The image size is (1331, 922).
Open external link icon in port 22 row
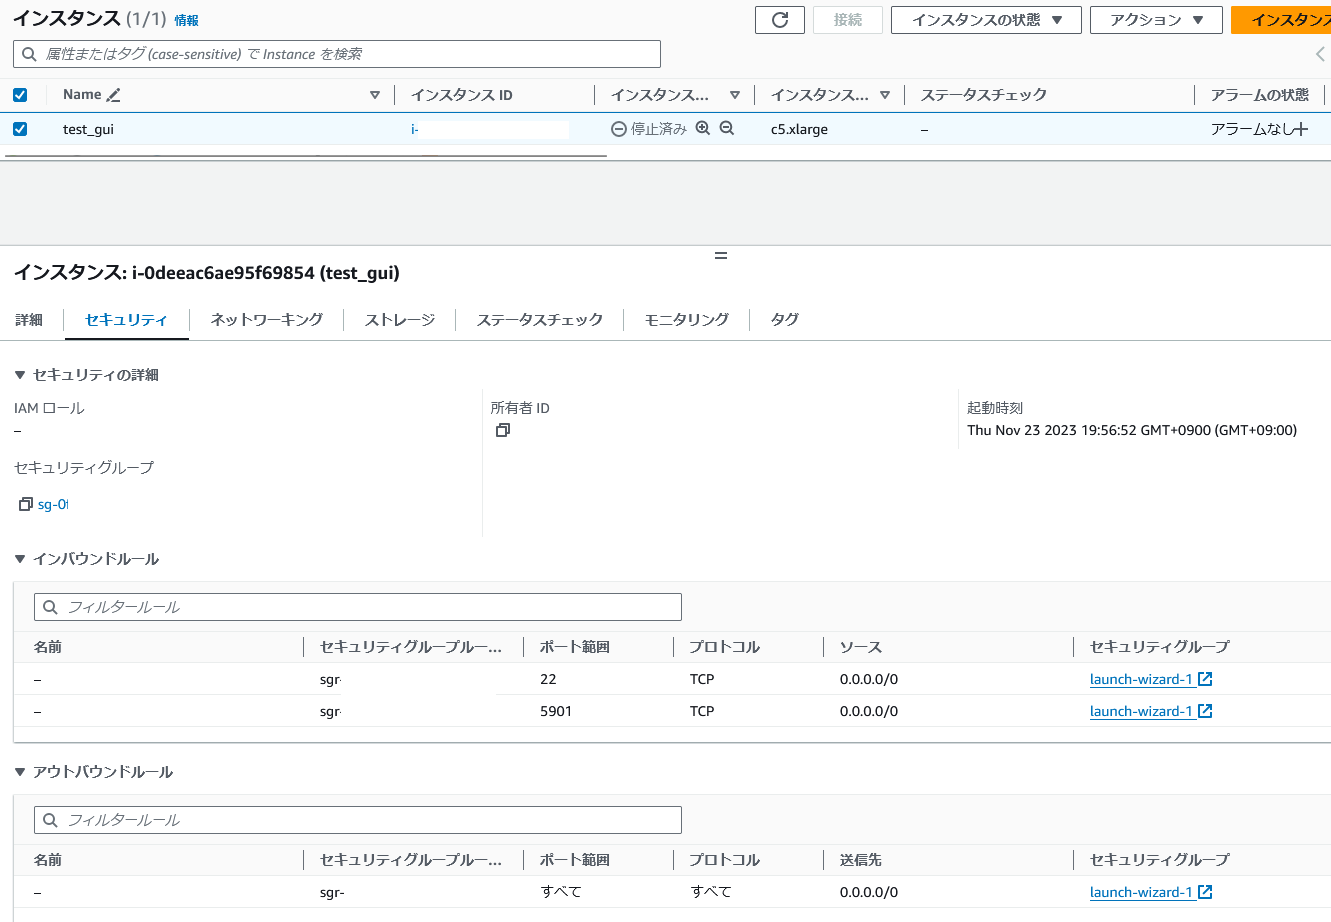[1205, 679]
